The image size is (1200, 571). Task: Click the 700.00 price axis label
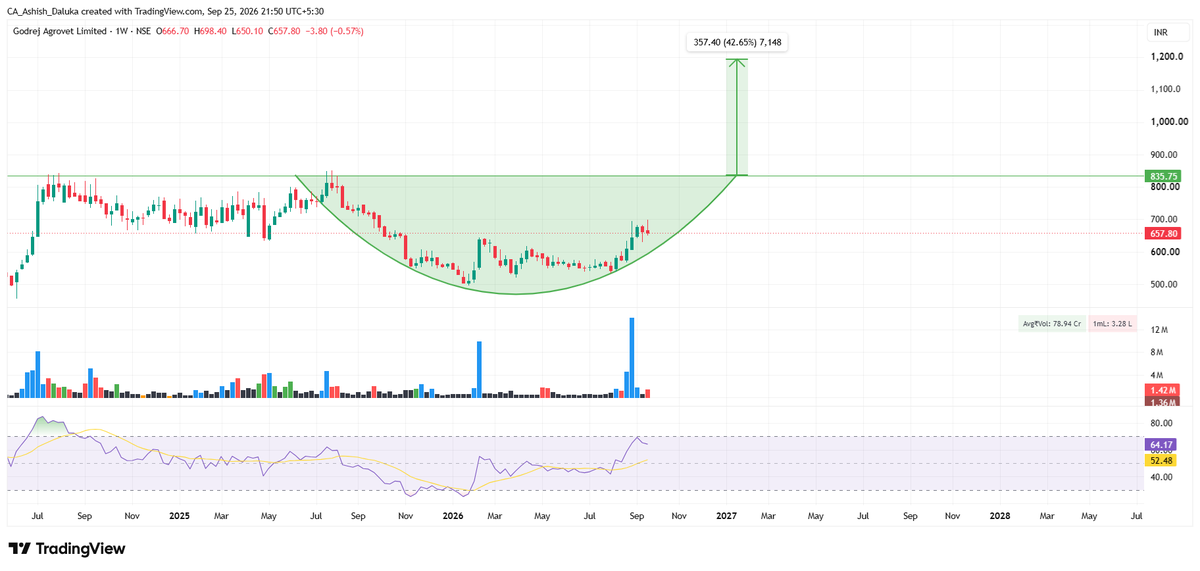(1164, 219)
